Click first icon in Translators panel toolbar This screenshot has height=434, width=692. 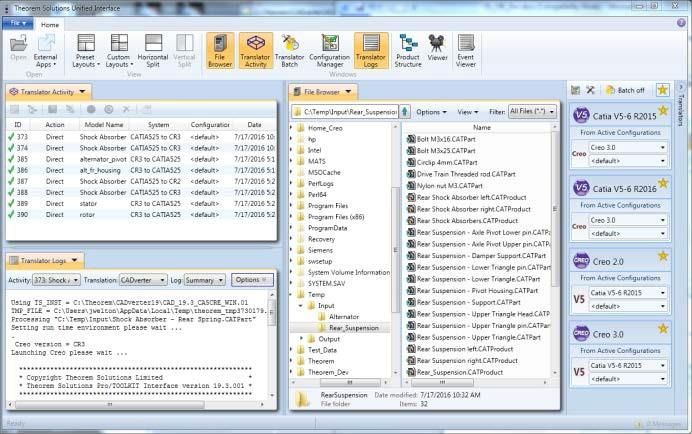(575, 90)
